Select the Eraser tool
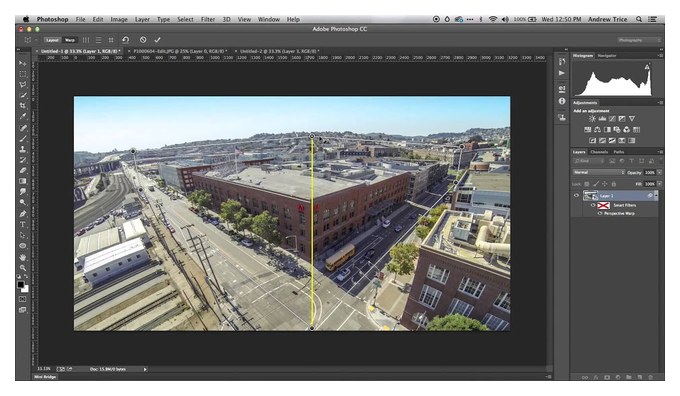This screenshot has height=396, width=680. pos(23,170)
